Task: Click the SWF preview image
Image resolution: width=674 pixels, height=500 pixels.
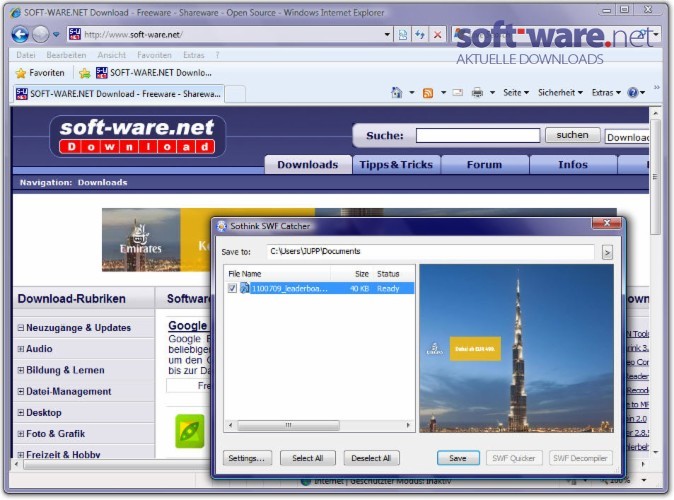Action: [x=517, y=348]
